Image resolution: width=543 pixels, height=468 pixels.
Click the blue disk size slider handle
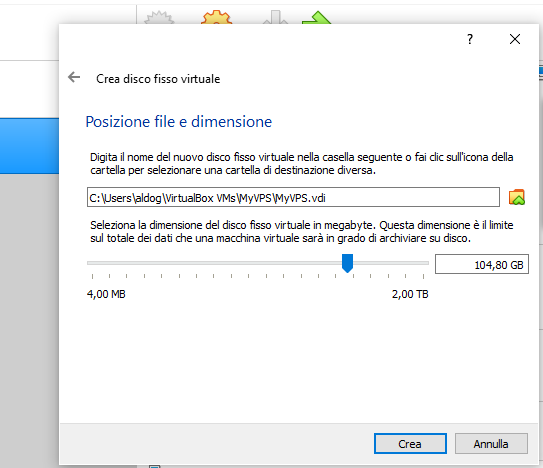point(347,263)
